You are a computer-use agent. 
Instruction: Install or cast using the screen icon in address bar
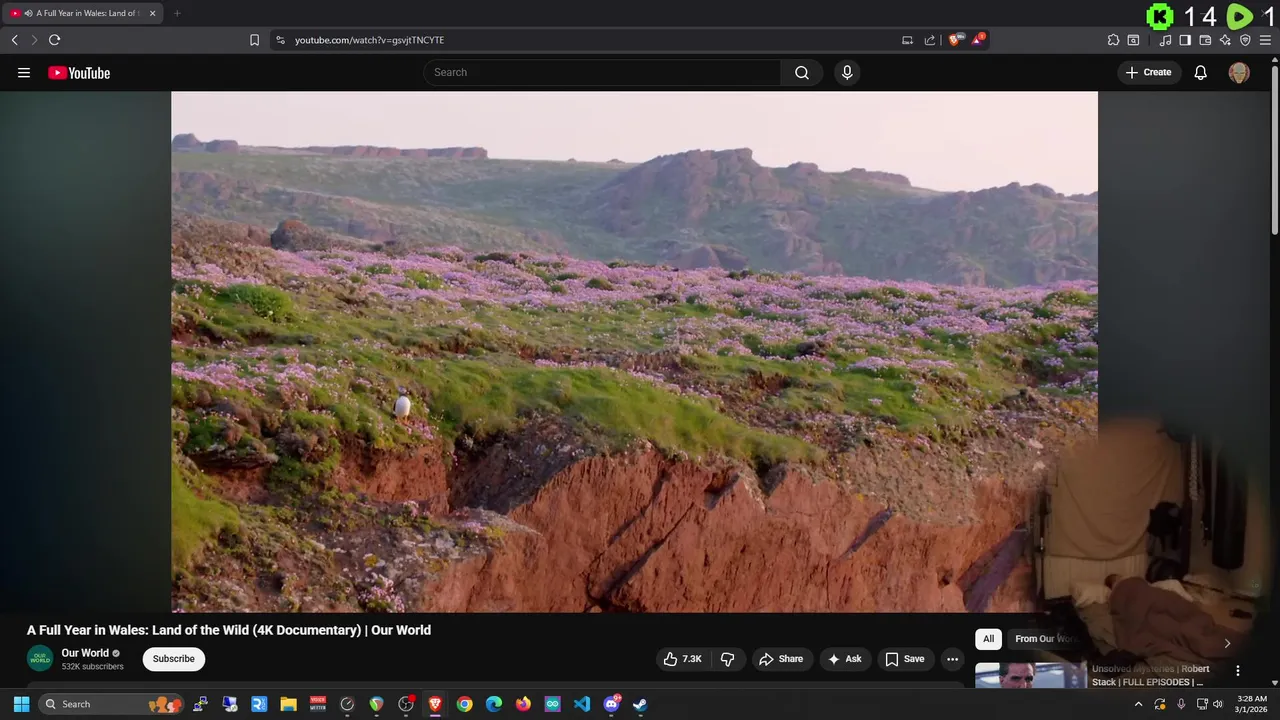pyautogui.click(x=907, y=40)
